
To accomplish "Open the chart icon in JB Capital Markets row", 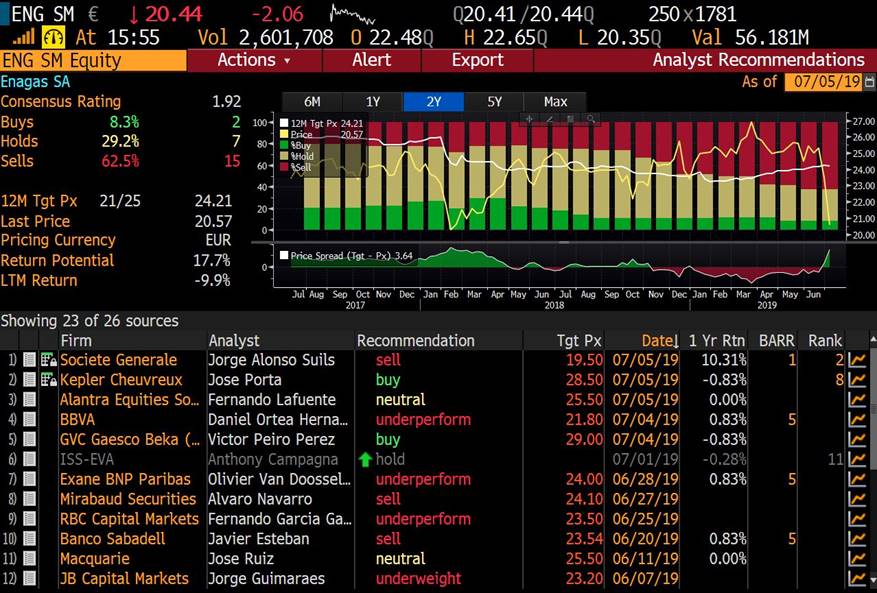I will (x=856, y=579).
